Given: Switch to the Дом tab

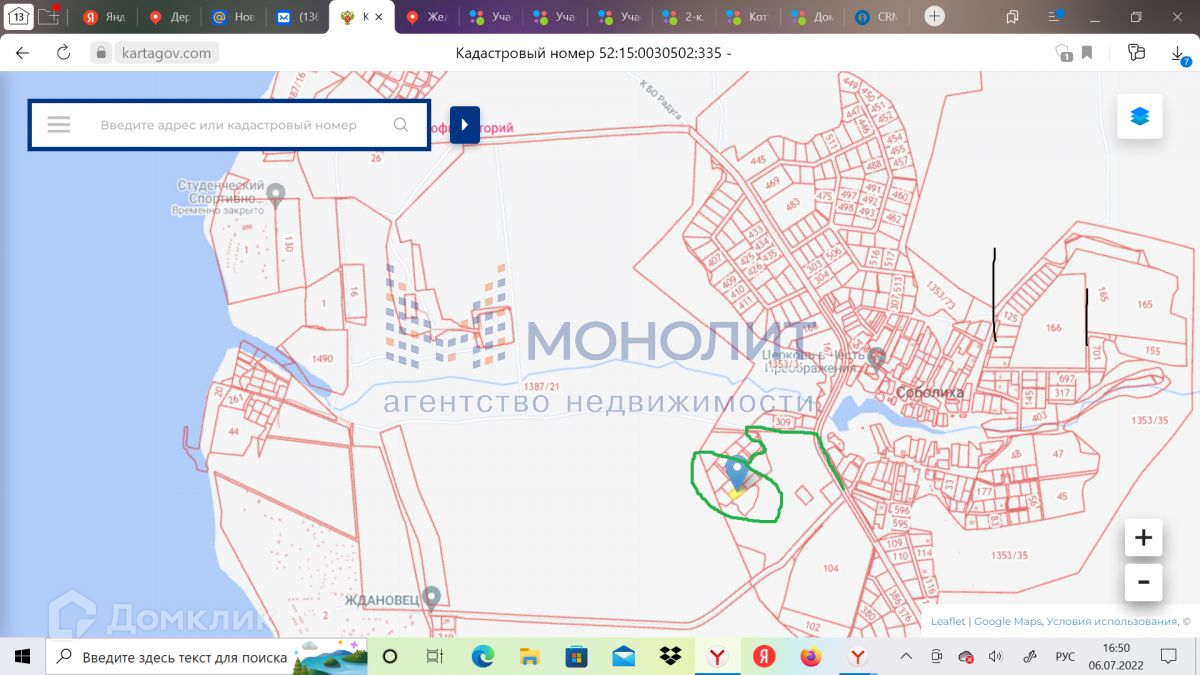Looking at the screenshot, I should pos(813,17).
